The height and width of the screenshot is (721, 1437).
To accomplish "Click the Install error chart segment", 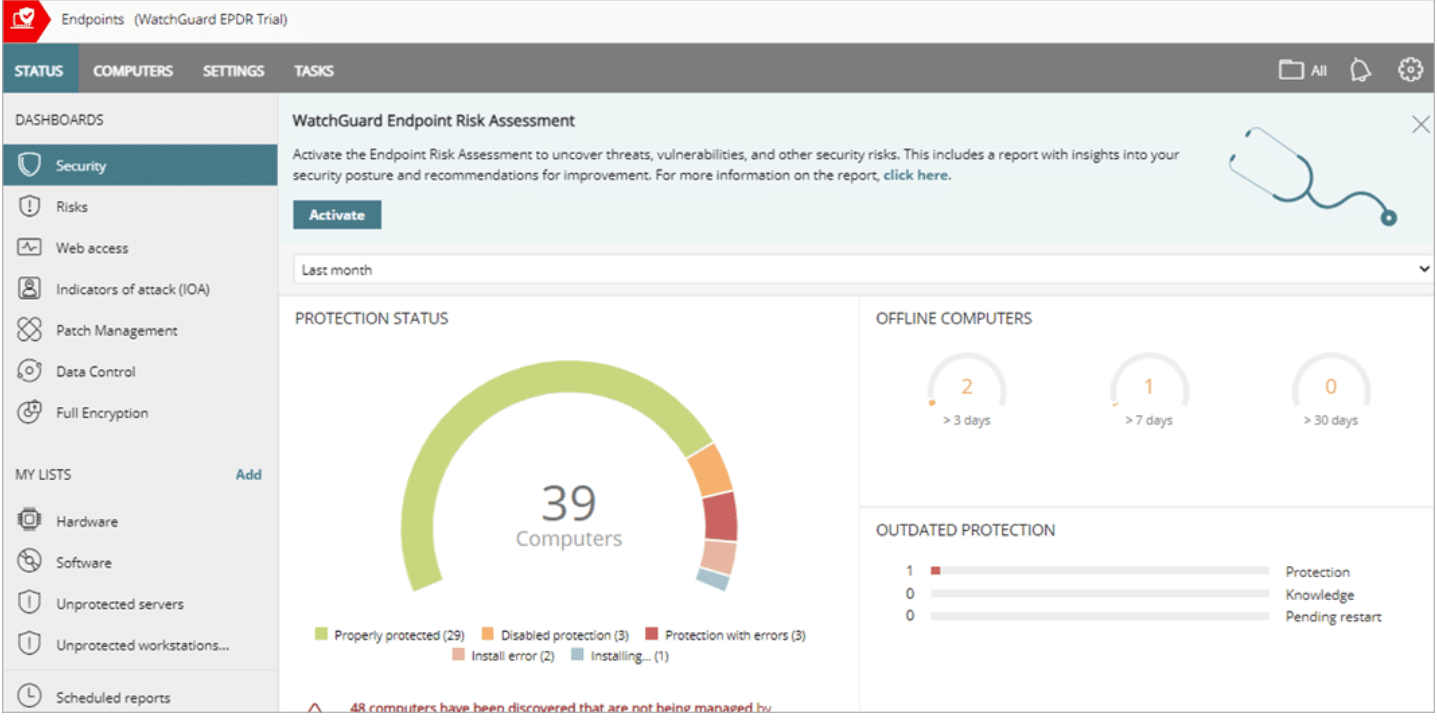I will (x=718, y=557).
